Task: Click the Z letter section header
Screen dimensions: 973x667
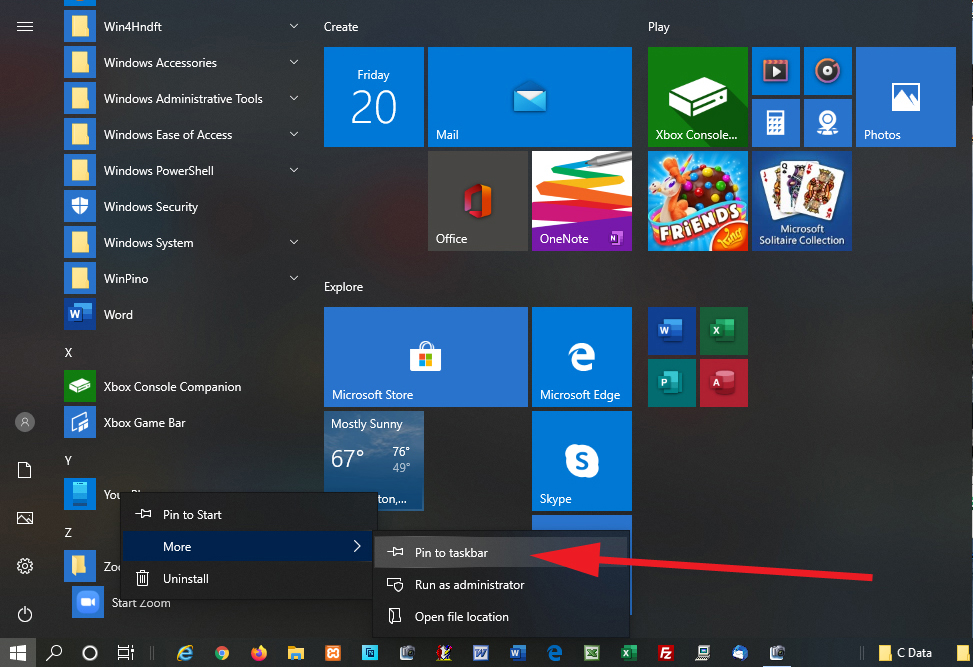Action: (68, 532)
